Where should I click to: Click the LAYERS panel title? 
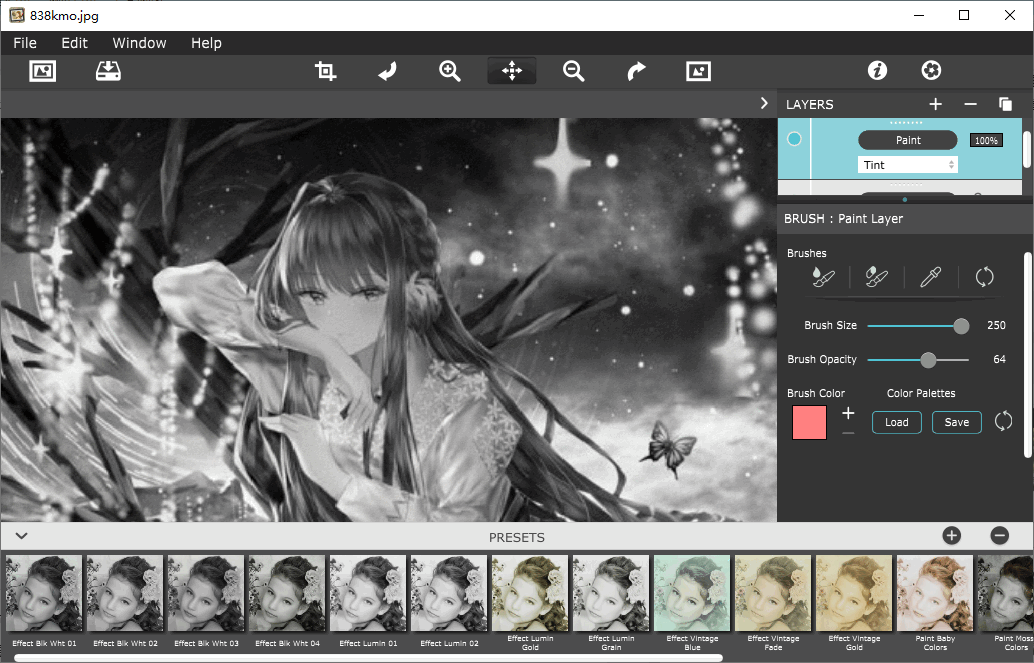[x=809, y=104]
